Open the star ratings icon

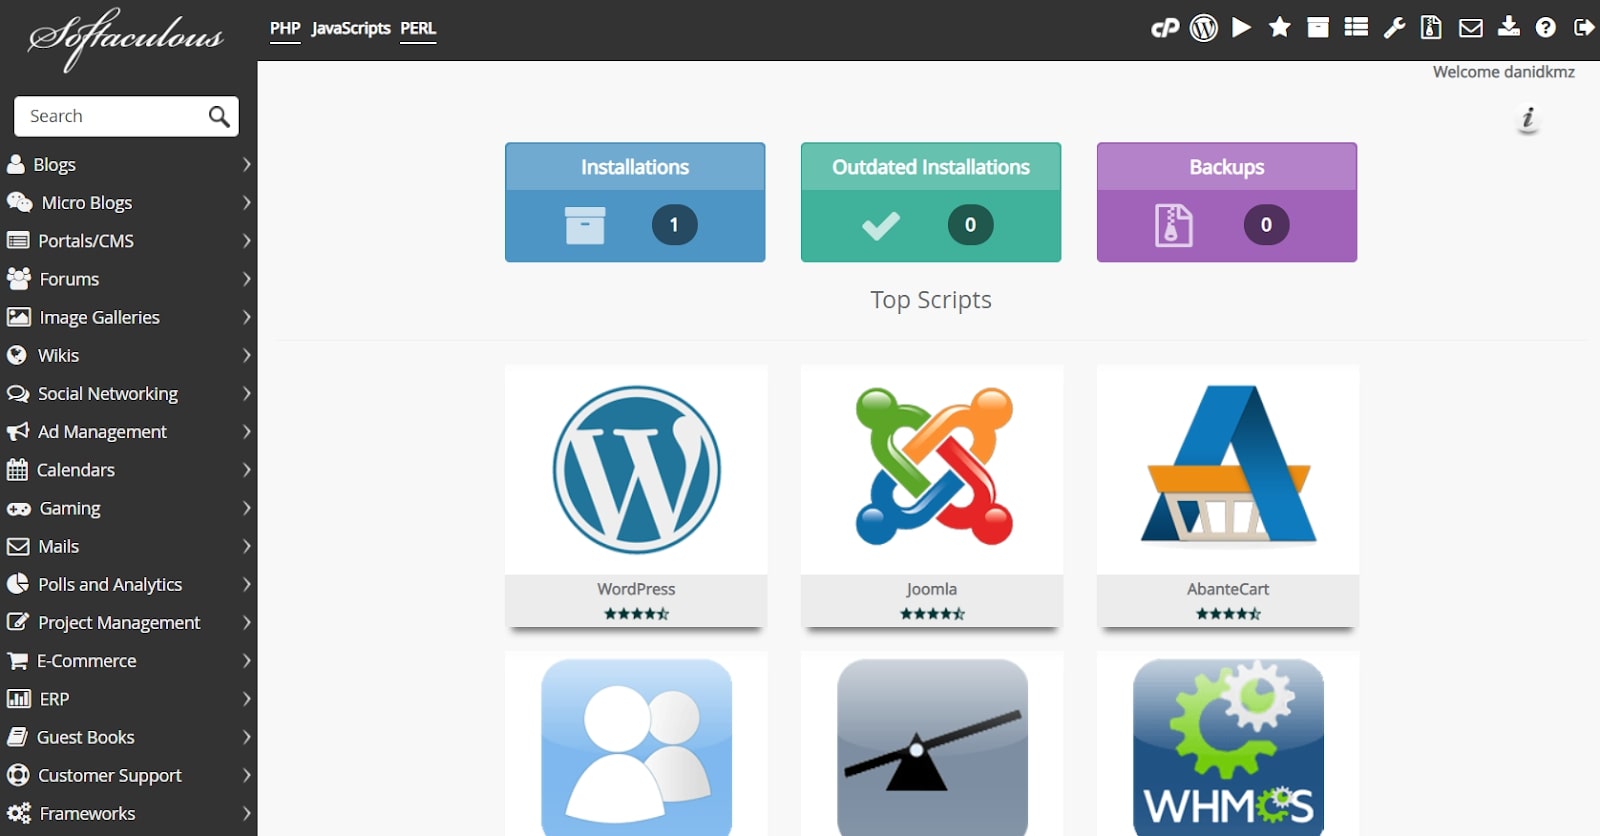(x=1280, y=27)
